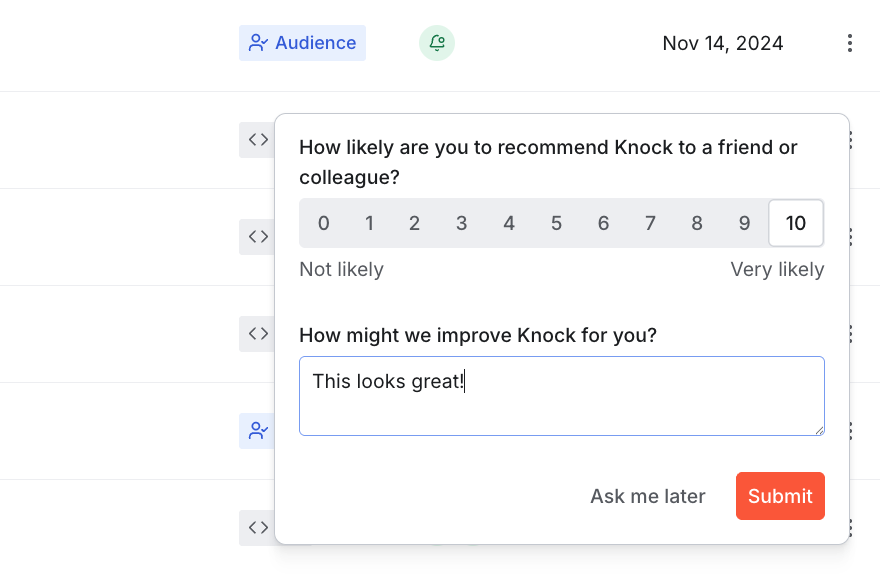Select rating 3 on the survey scale
Screen dimensions: 880x575
point(461,223)
